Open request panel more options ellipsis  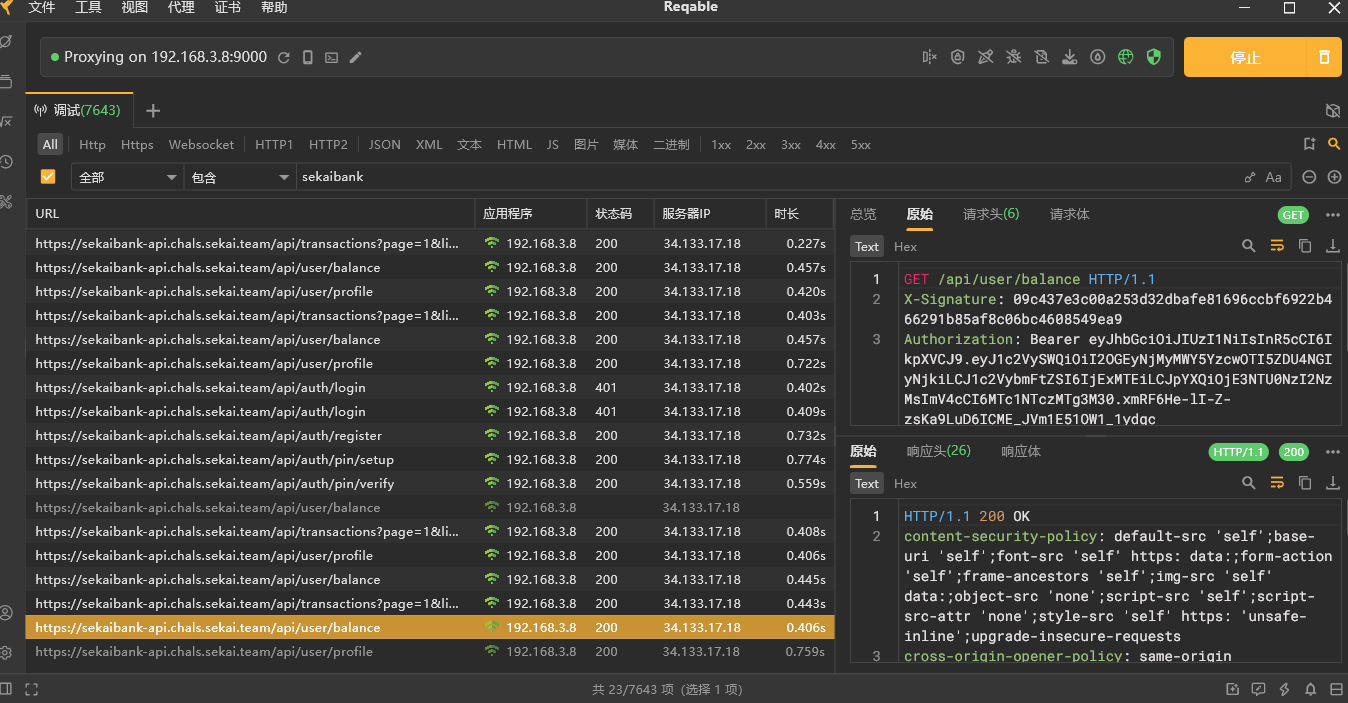coord(1332,214)
